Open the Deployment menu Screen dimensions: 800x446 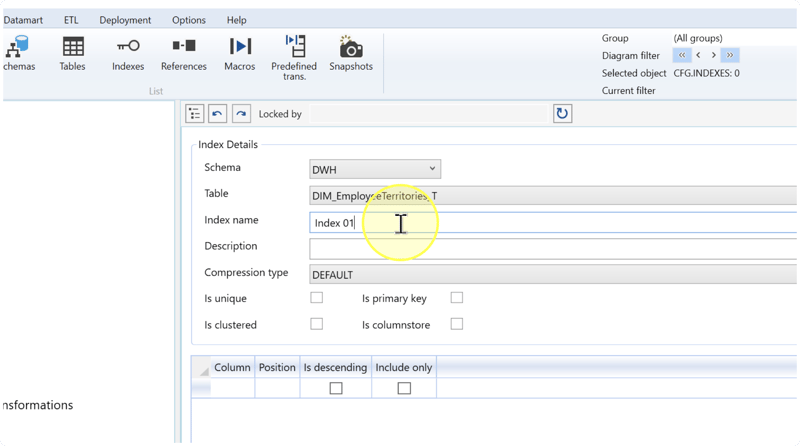click(125, 20)
